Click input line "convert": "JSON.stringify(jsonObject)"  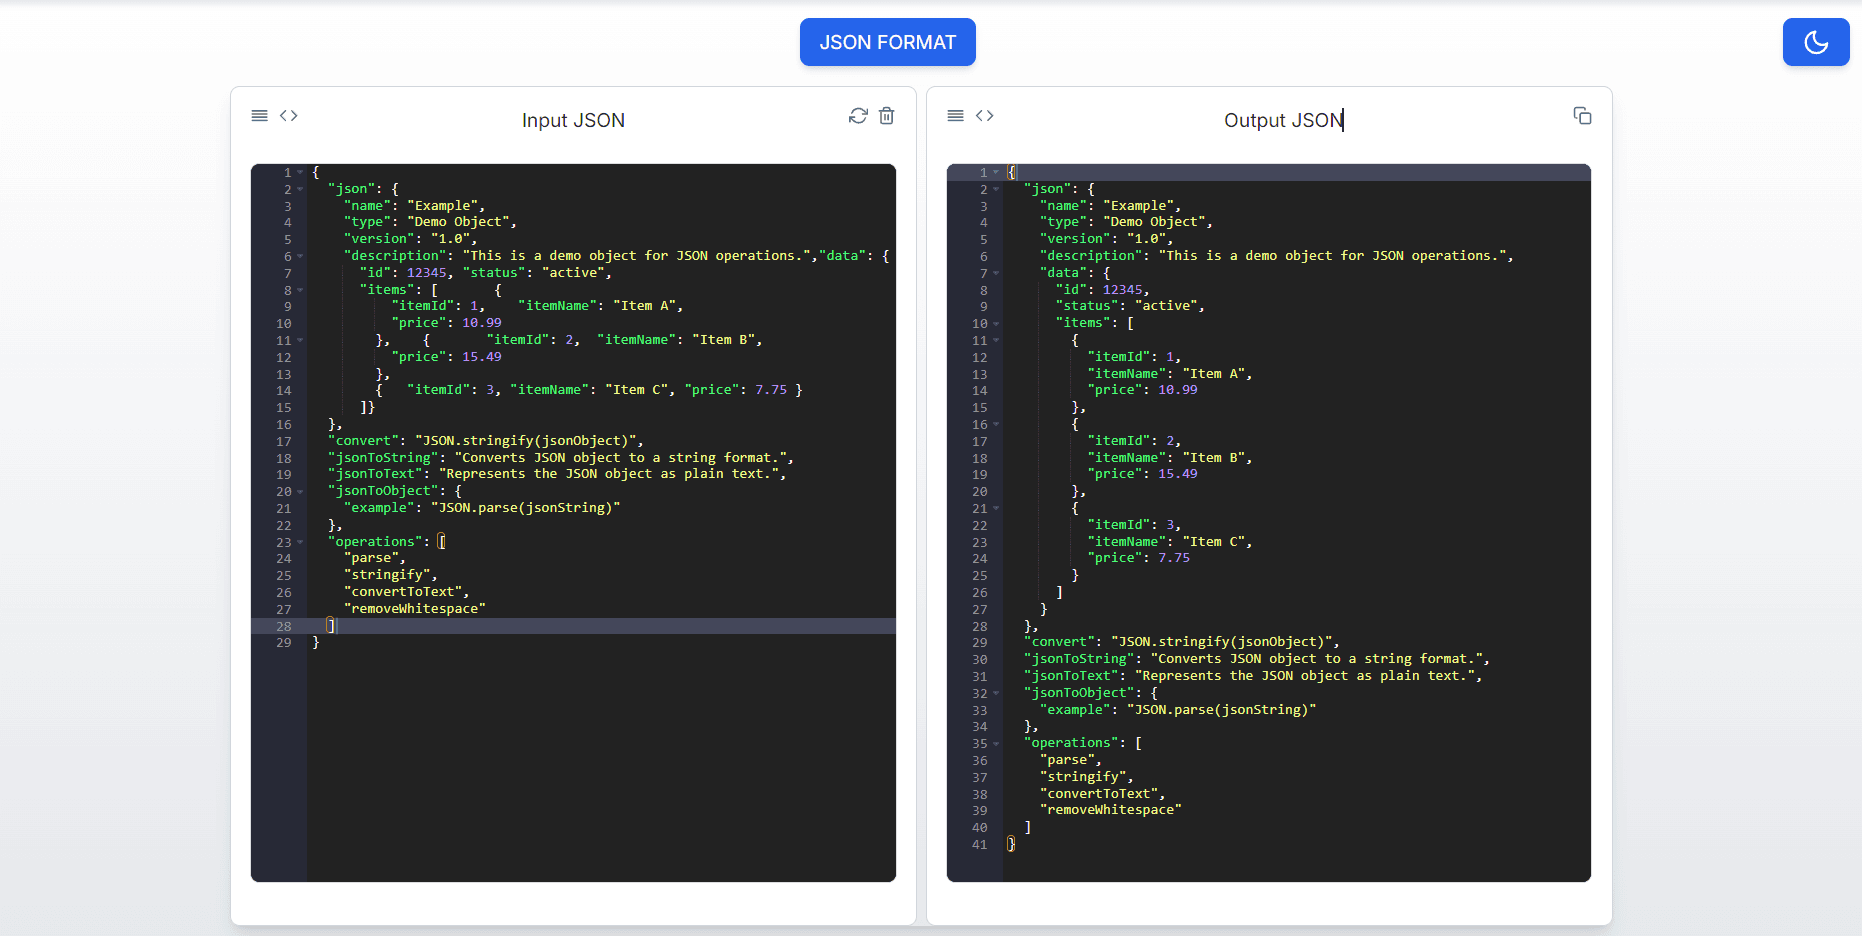(486, 441)
